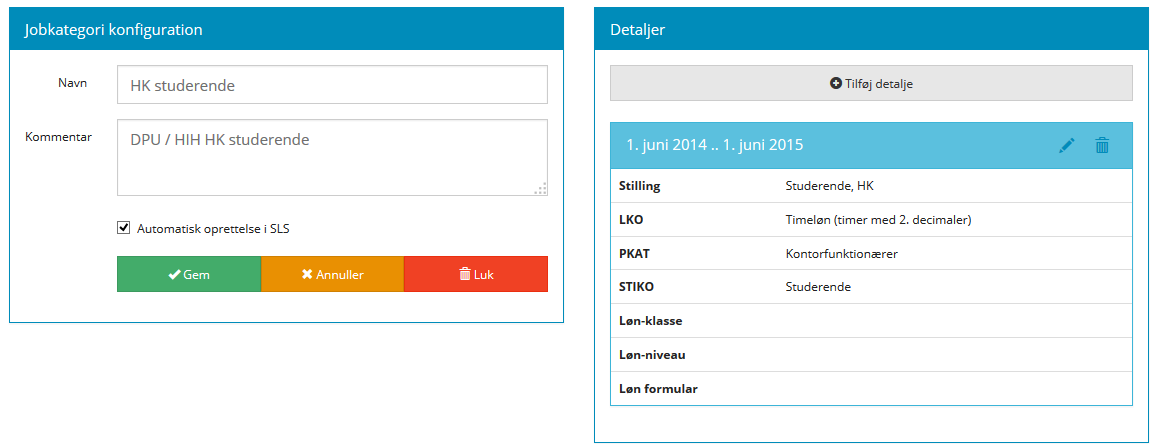Viewport: 1154px width, 444px height.
Task: Click the Stilling row value Studerende, HK
Action: pyautogui.click(x=830, y=186)
